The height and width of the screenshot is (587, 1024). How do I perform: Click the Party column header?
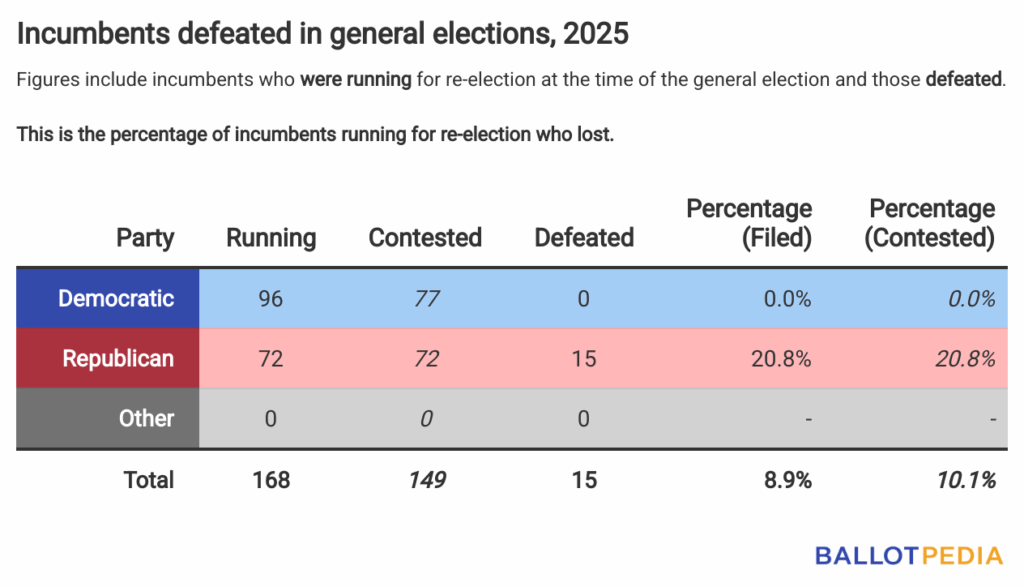coord(145,238)
